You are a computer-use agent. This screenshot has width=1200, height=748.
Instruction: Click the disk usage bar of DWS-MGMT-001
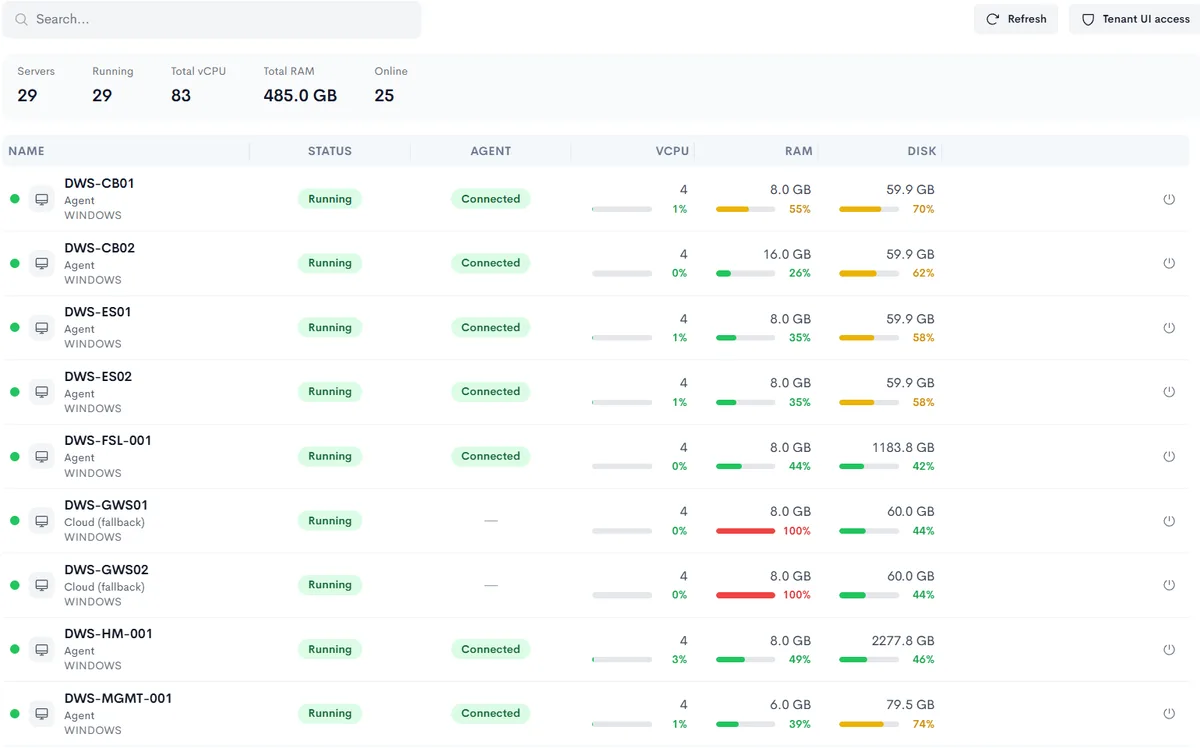click(x=869, y=724)
